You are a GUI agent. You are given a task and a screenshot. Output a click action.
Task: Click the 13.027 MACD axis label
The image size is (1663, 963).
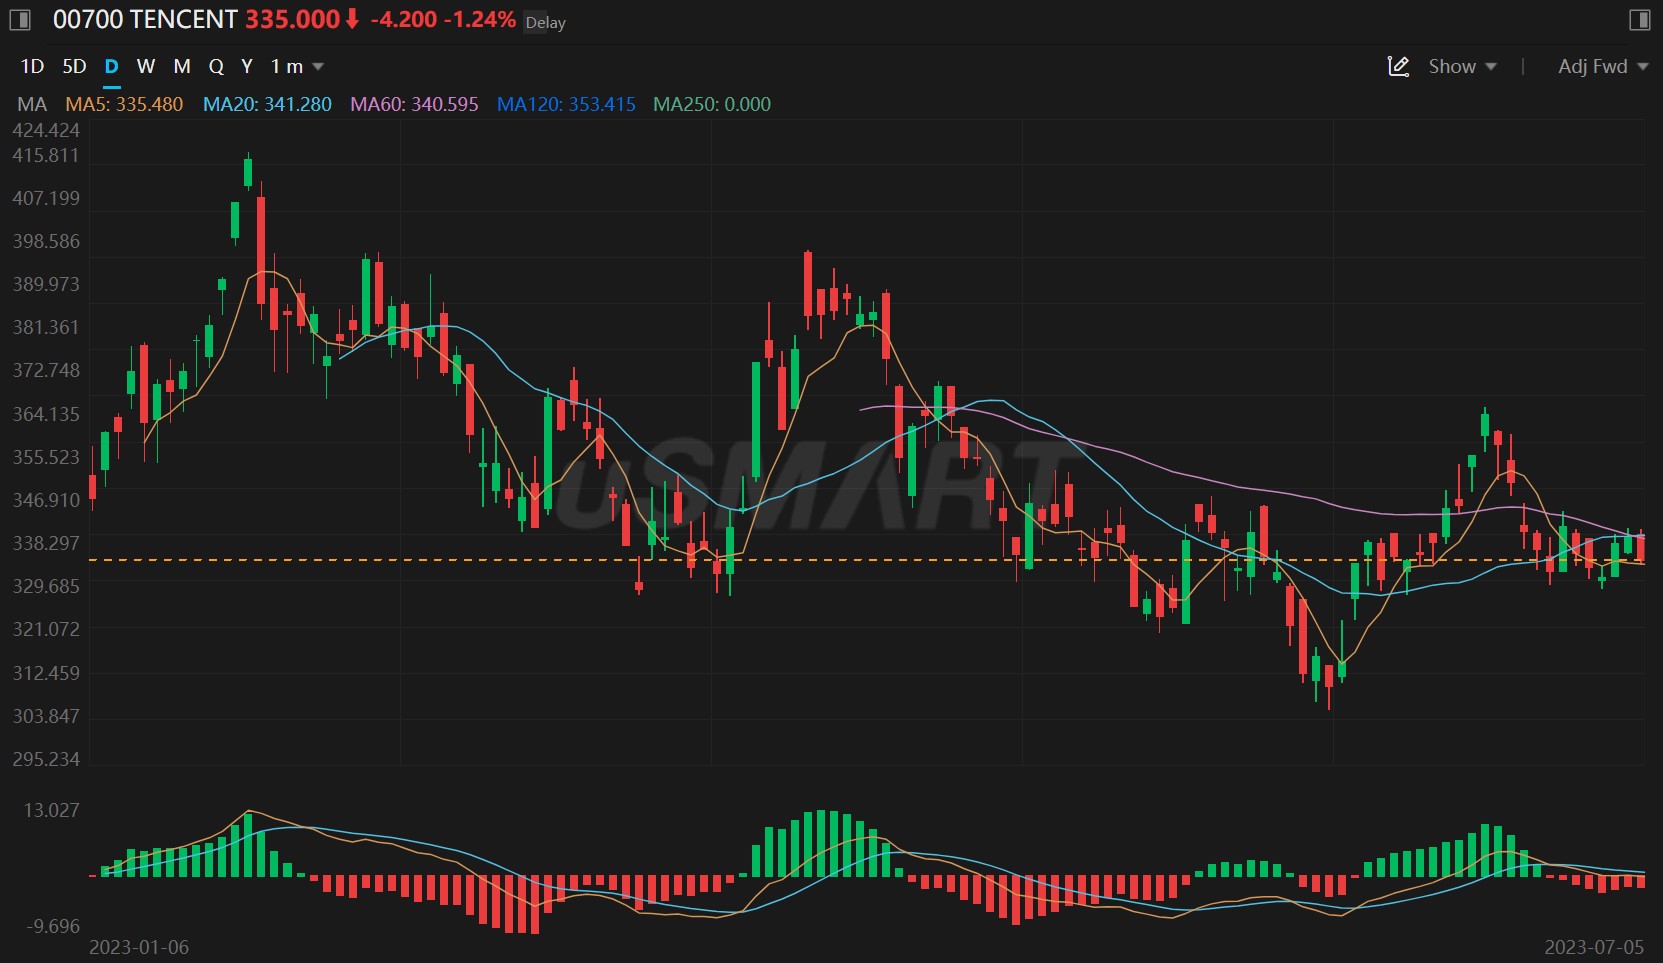tap(51, 810)
